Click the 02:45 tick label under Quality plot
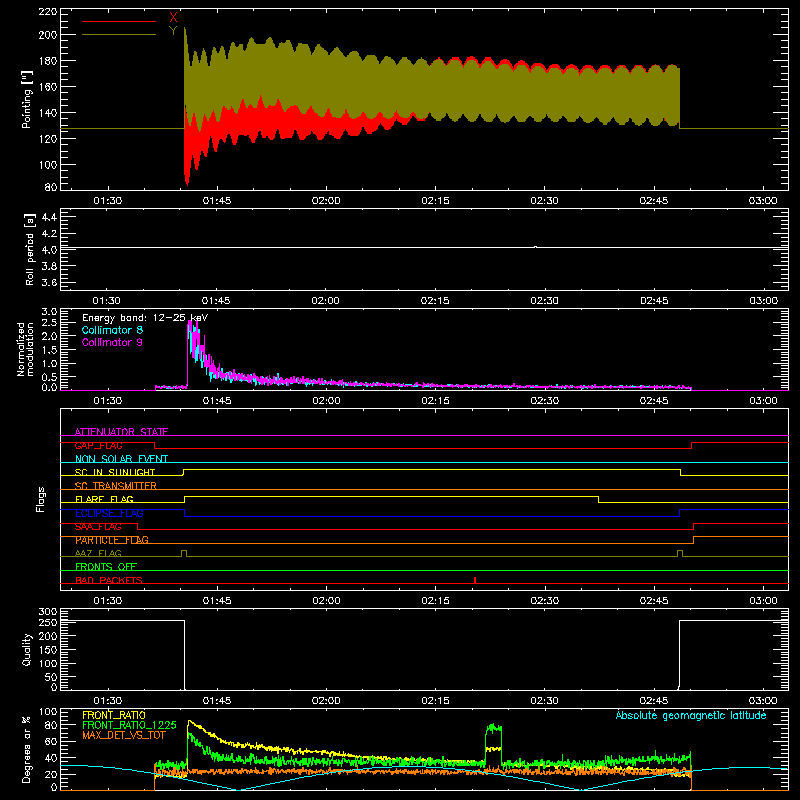Screen dimensions: 800x800 pyautogui.click(x=654, y=701)
